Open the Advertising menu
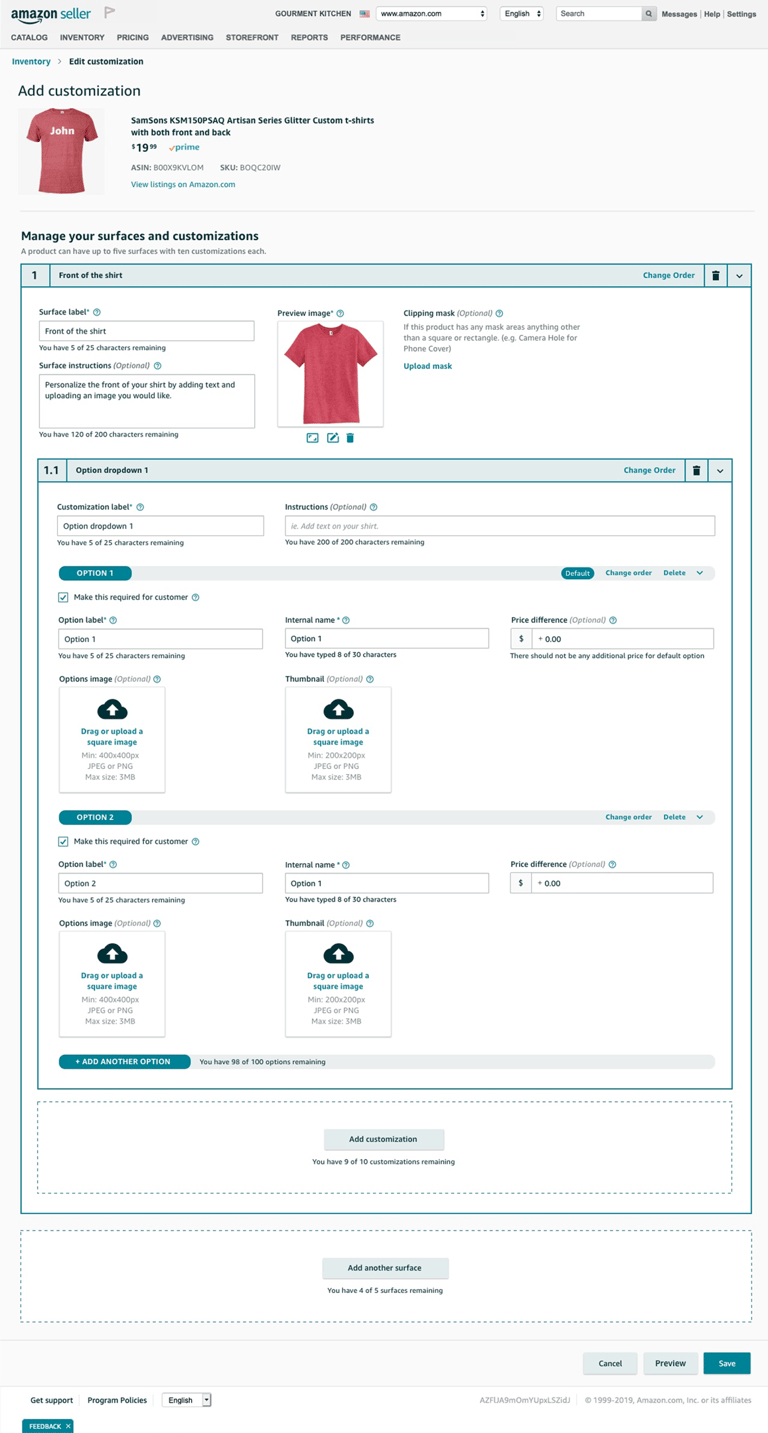Image resolution: width=768 pixels, height=1433 pixels. coord(187,37)
